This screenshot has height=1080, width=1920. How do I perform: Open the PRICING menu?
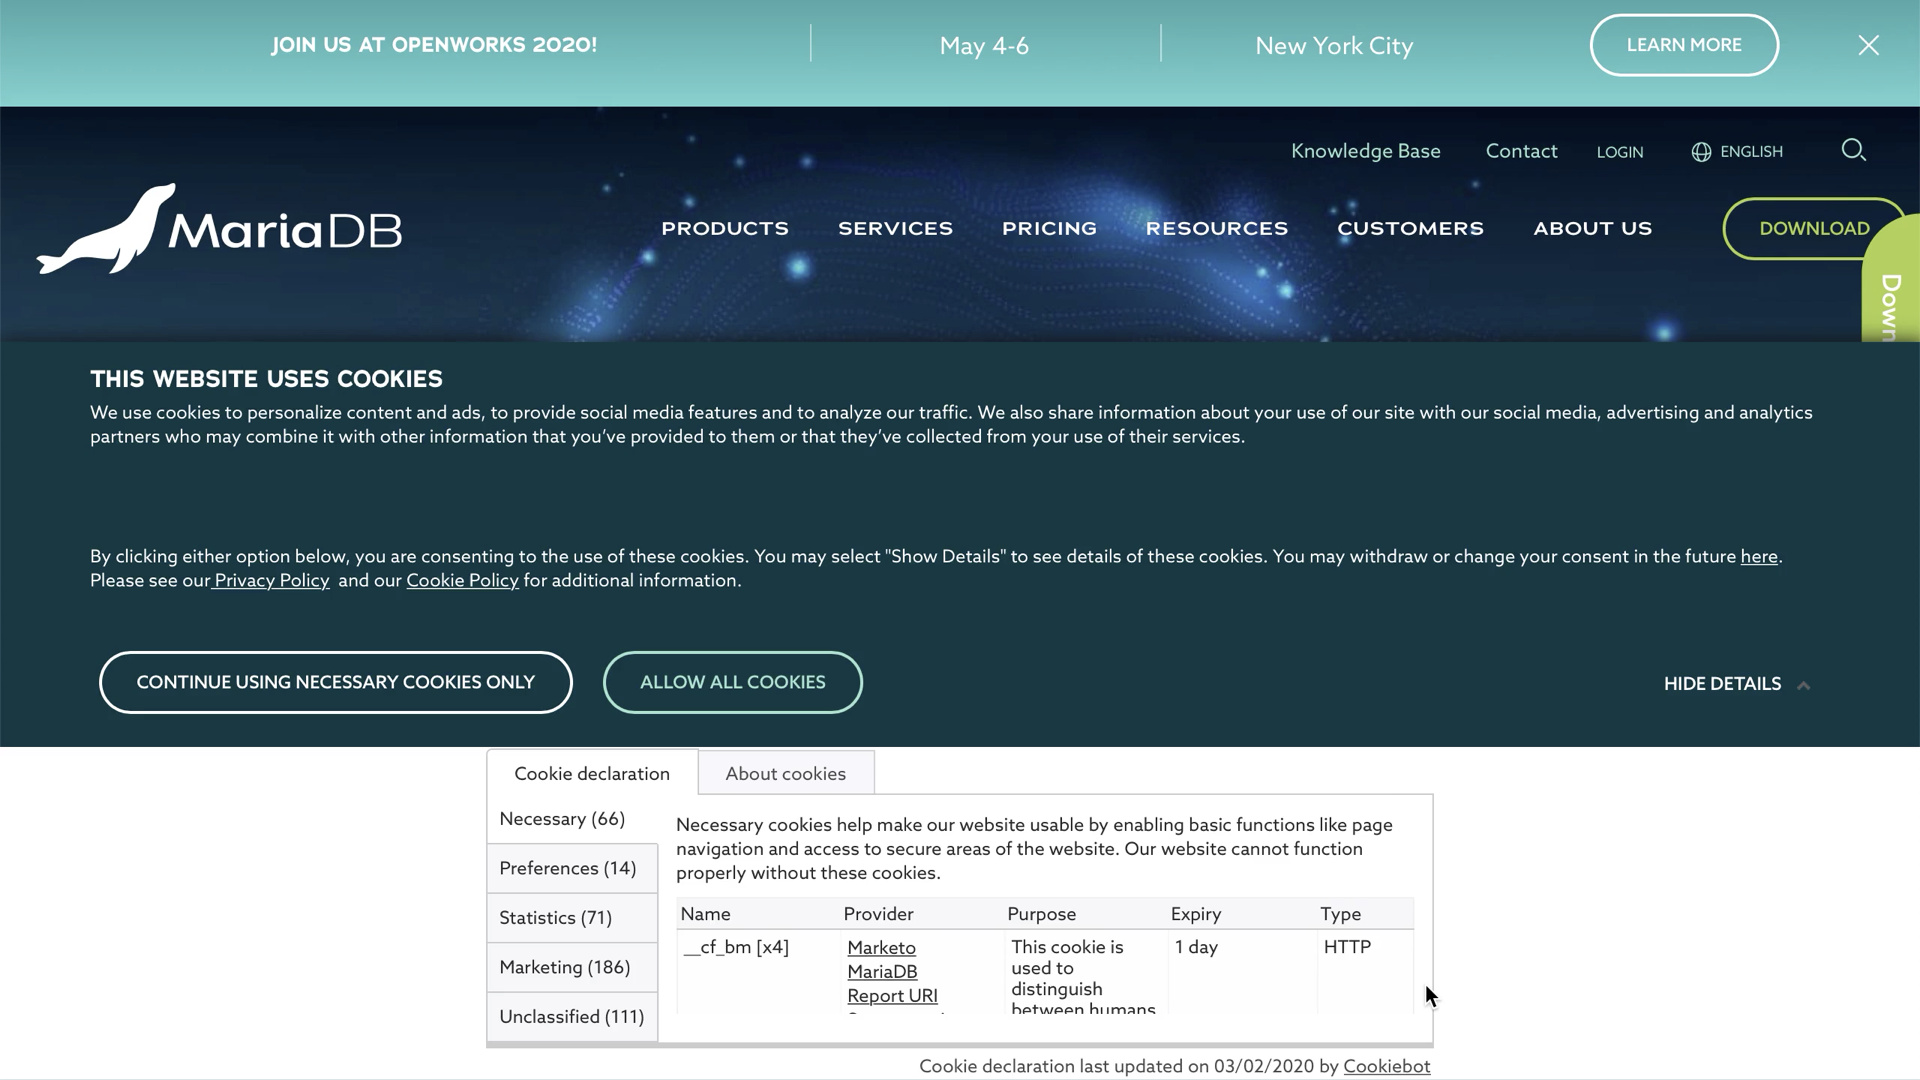tap(1049, 228)
